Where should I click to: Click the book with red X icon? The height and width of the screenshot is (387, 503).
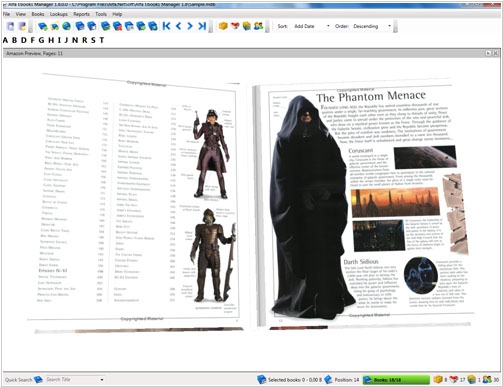click(117, 26)
